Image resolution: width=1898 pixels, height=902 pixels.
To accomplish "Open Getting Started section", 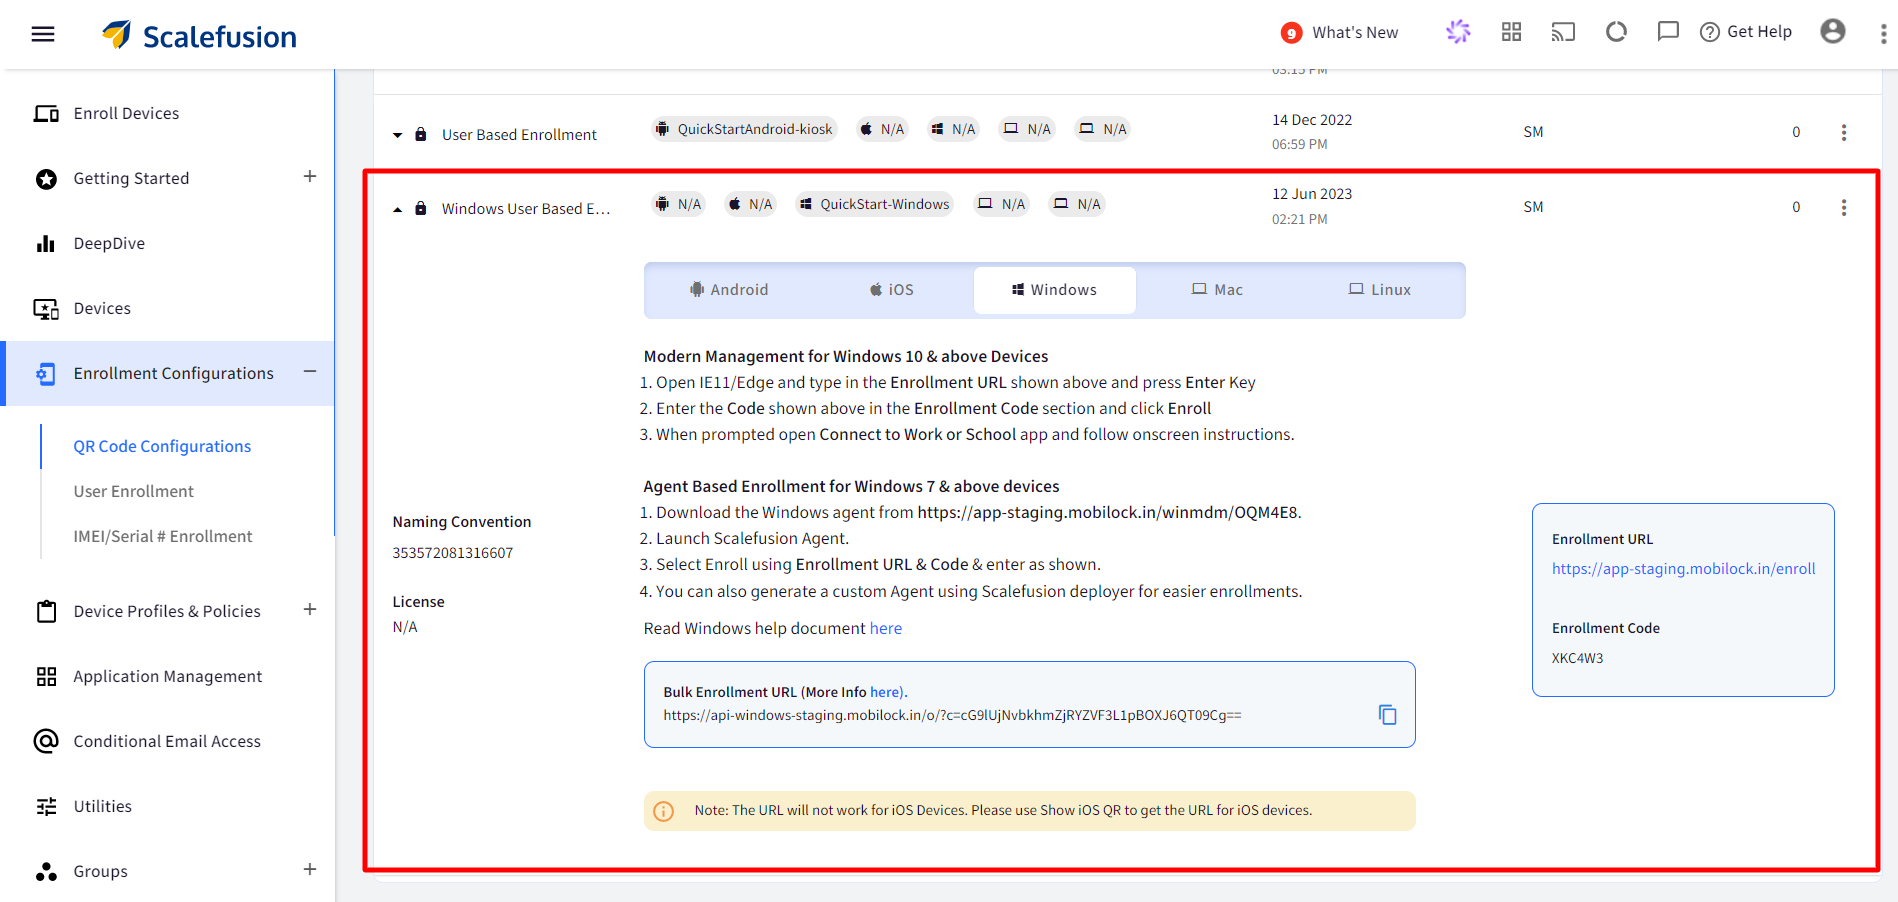I will pos(131,178).
